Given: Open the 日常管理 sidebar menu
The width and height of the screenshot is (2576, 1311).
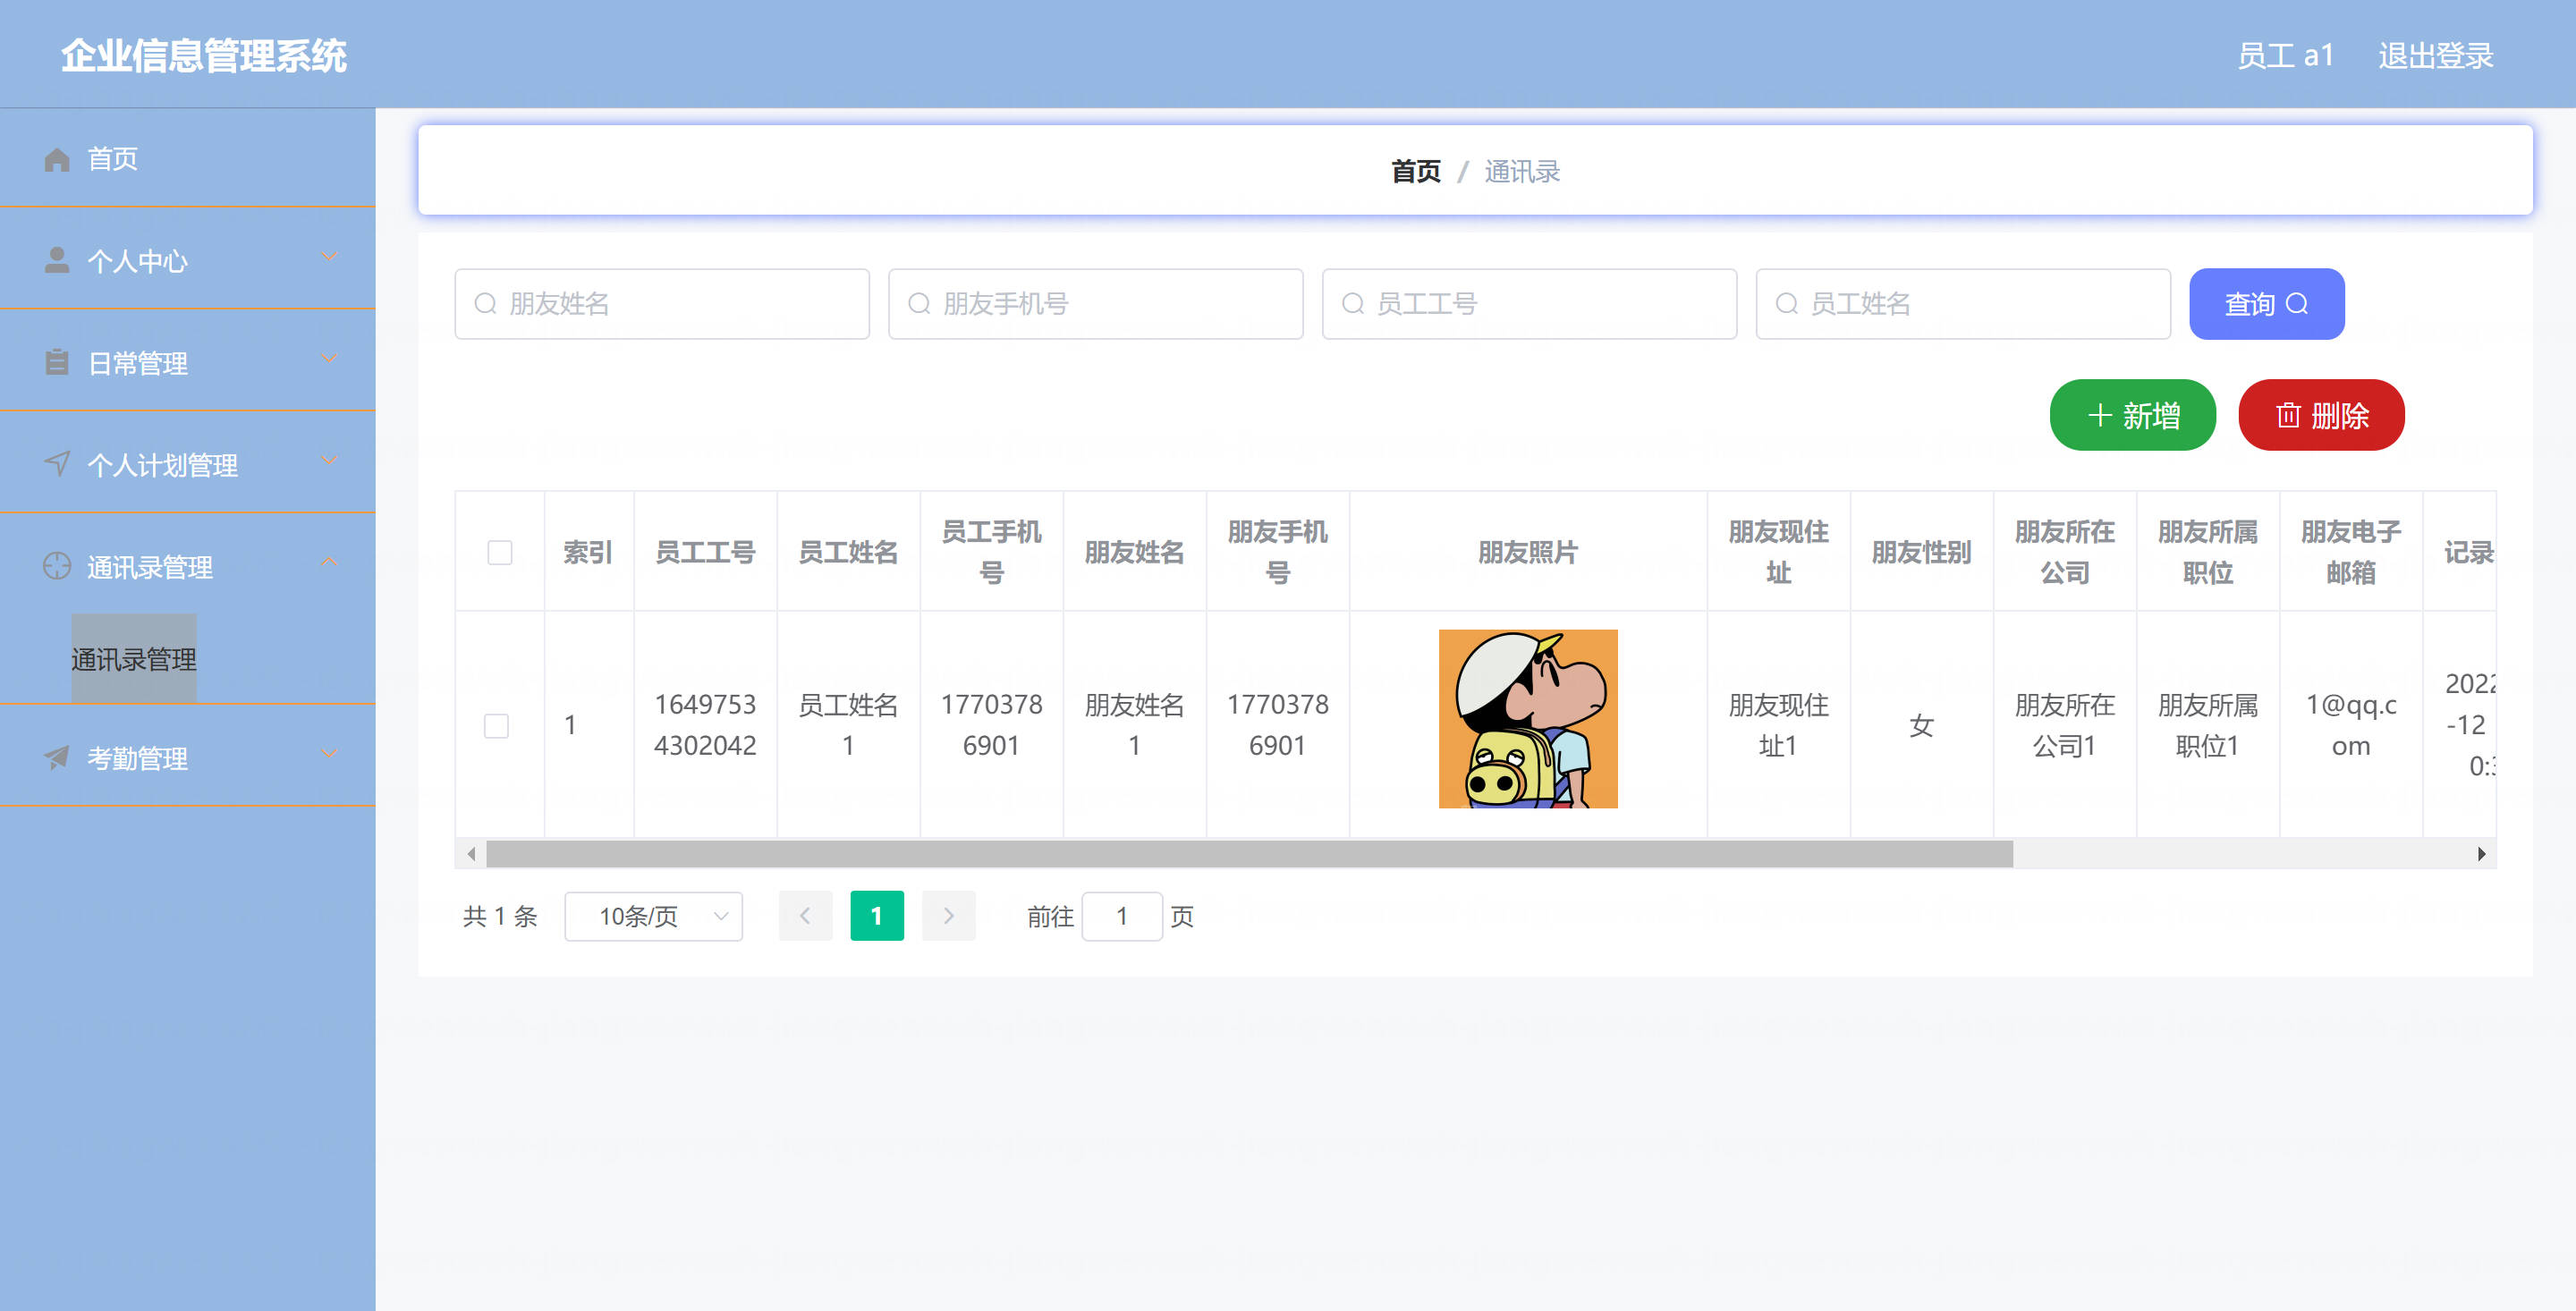Looking at the screenshot, I should point(188,362).
